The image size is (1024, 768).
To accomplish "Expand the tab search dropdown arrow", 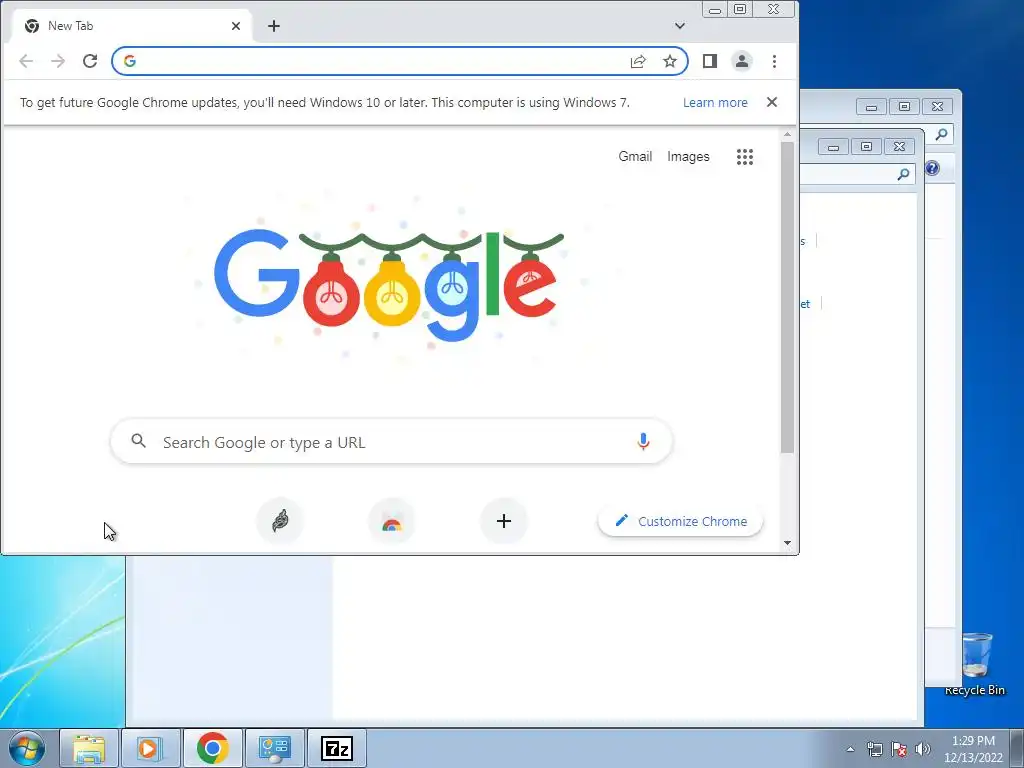I will [x=680, y=26].
